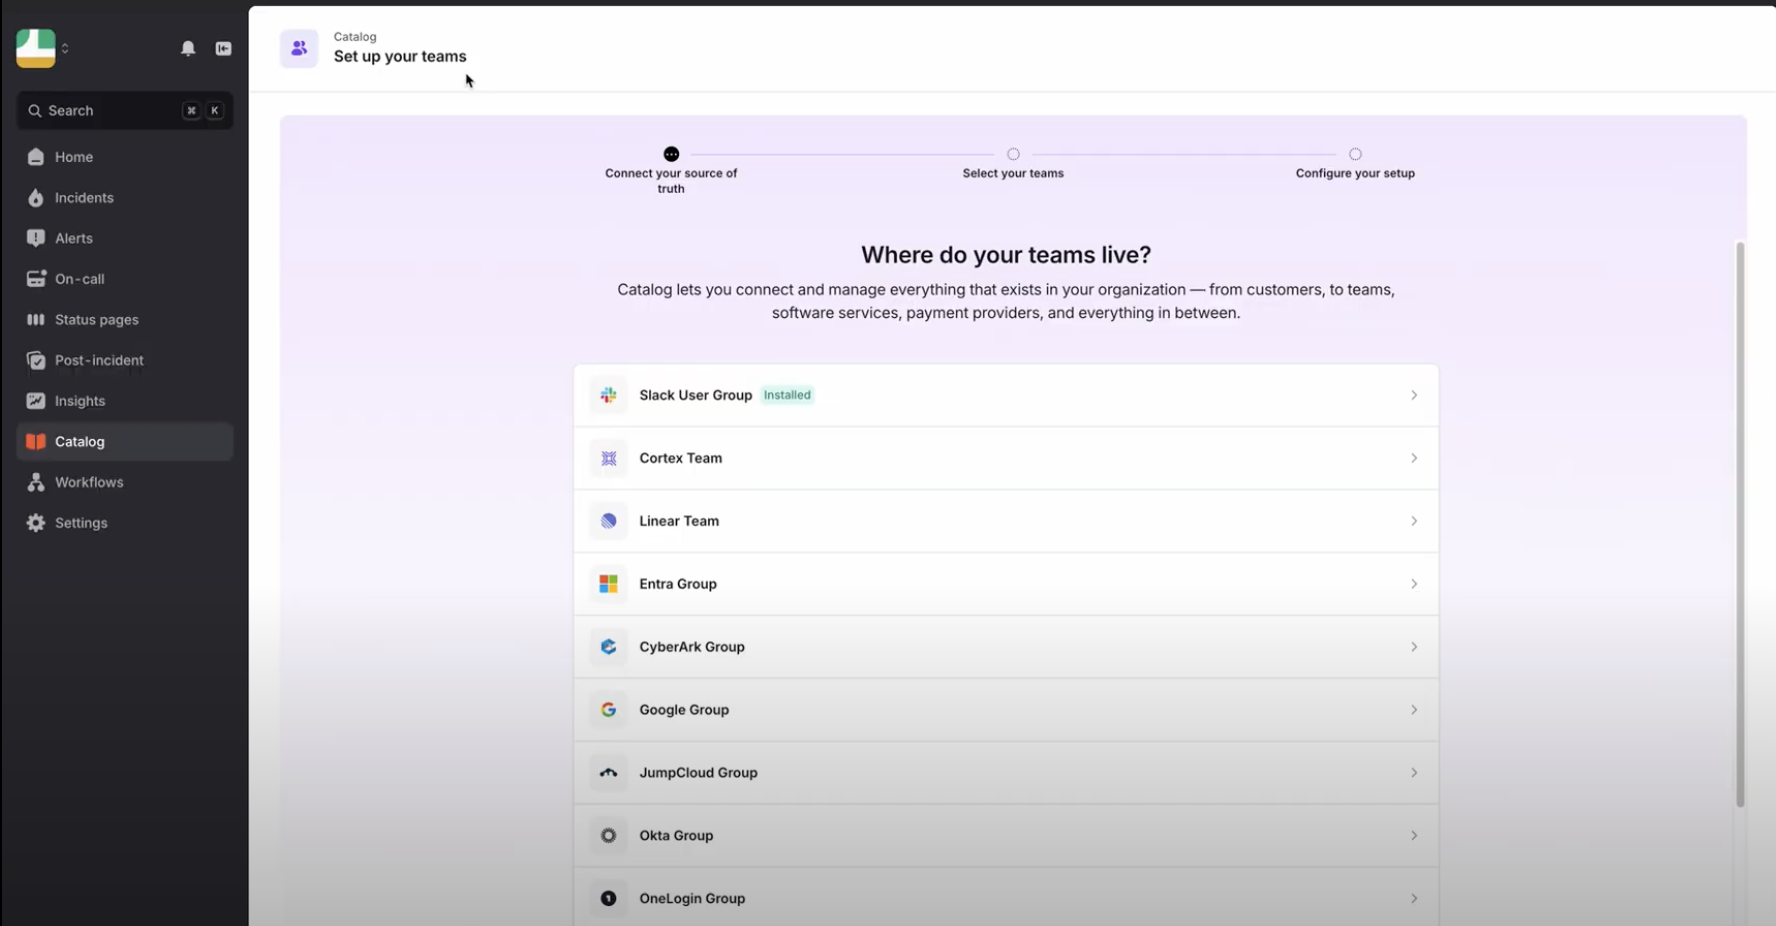This screenshot has width=1776, height=926.
Task: Expand Cortex Team chevron
Action: click(1414, 458)
